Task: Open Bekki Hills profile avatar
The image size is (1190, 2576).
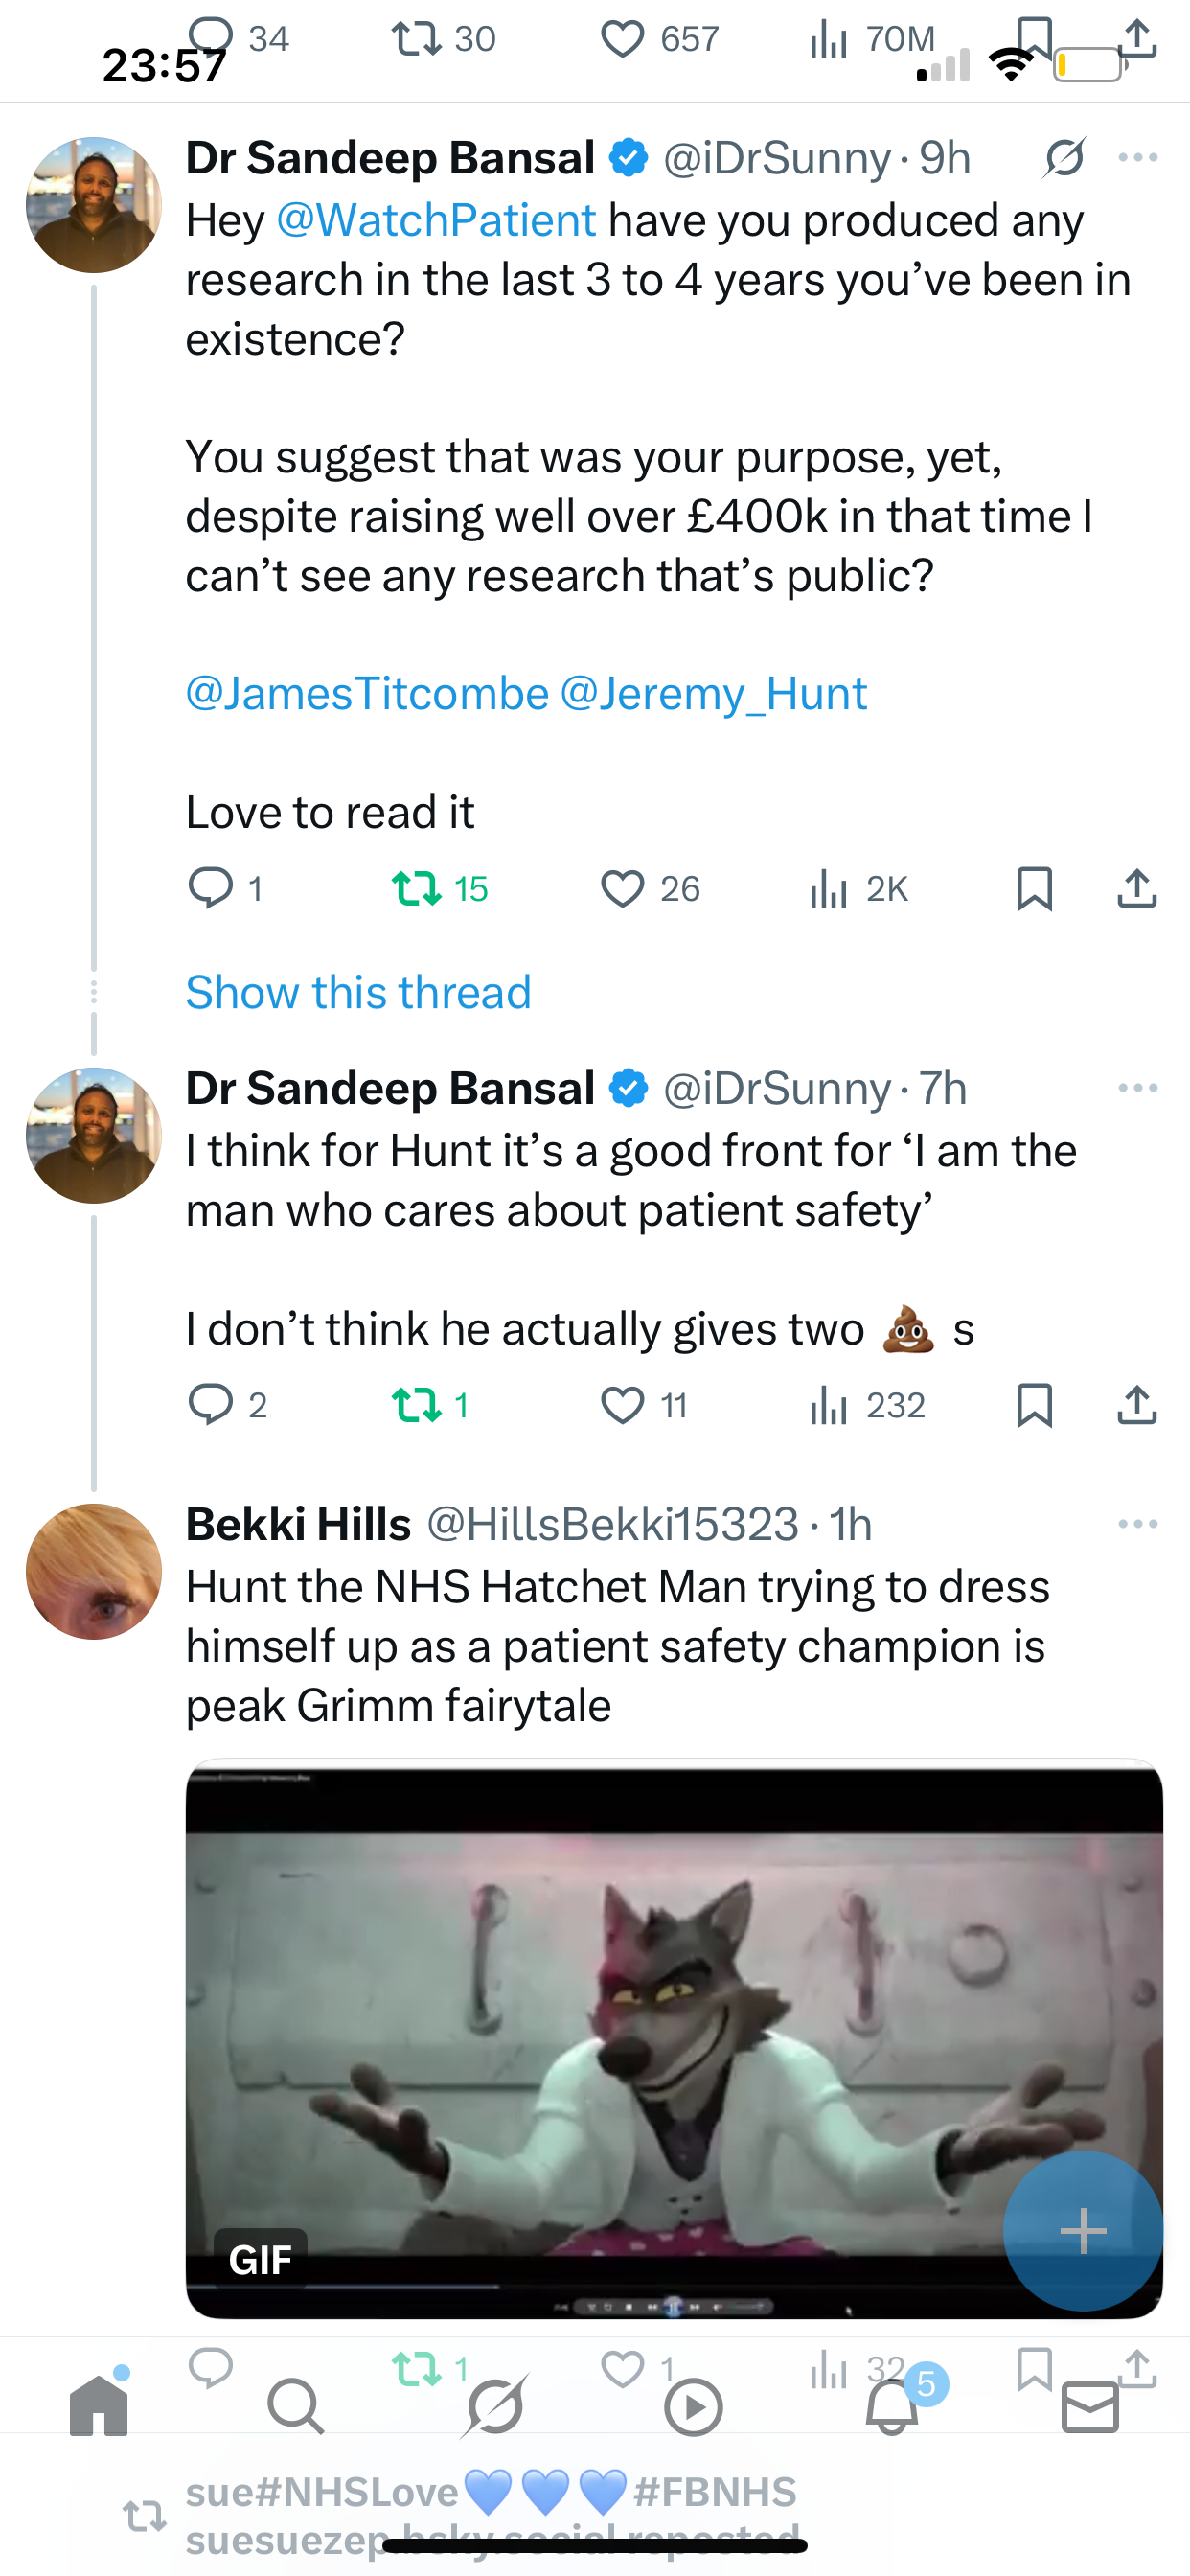Action: pos(94,1571)
